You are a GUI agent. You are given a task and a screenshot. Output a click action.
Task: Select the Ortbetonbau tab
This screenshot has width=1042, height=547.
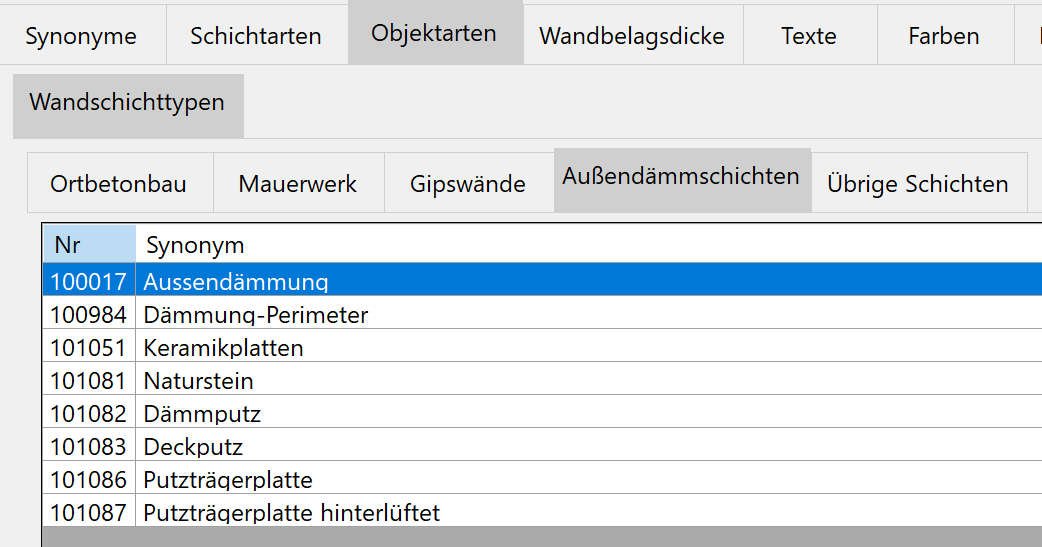click(120, 183)
